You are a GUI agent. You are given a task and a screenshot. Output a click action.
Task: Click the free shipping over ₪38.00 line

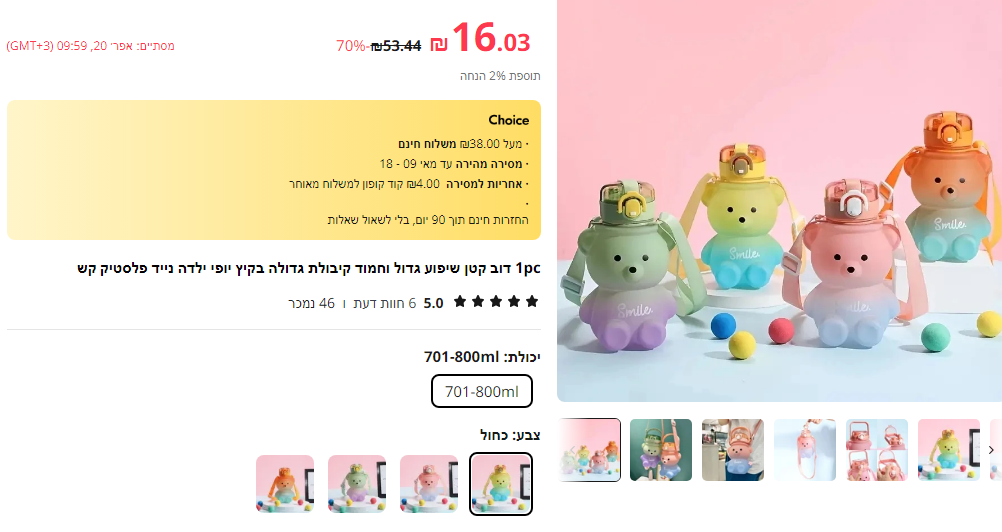click(x=463, y=144)
